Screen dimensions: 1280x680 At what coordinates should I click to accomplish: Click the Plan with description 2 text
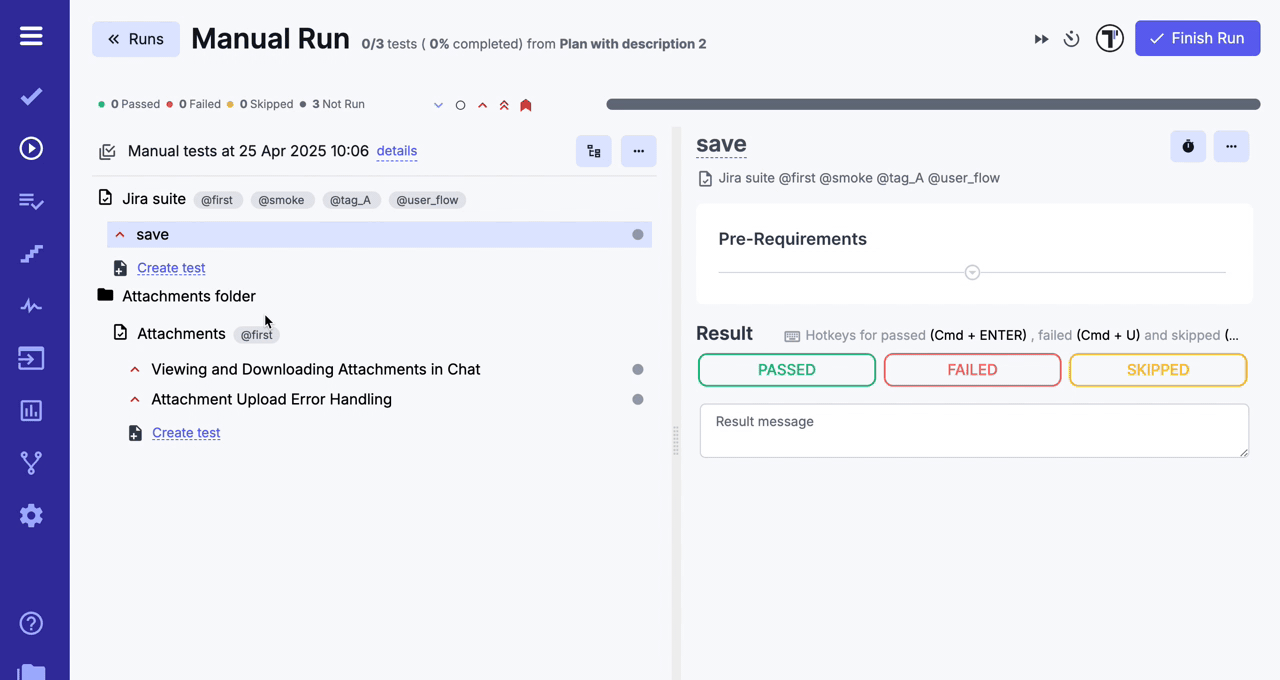(633, 44)
